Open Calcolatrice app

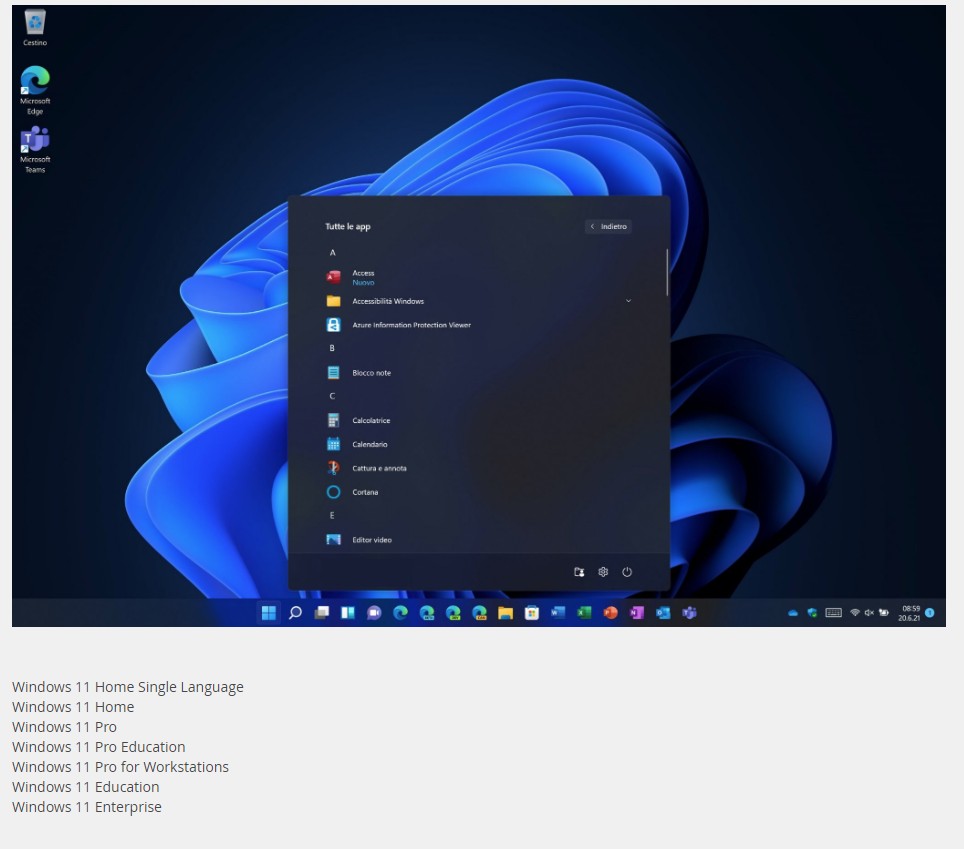[358, 421]
